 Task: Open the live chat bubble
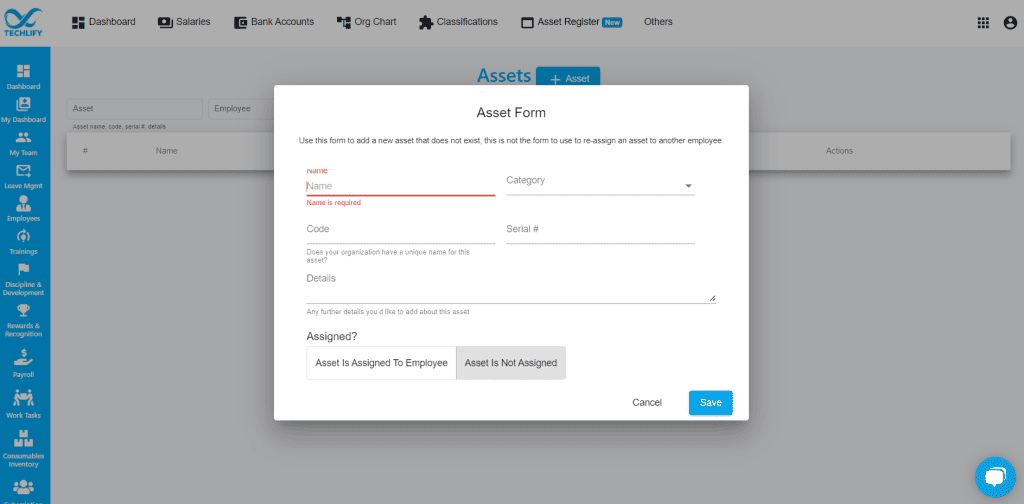point(995,477)
